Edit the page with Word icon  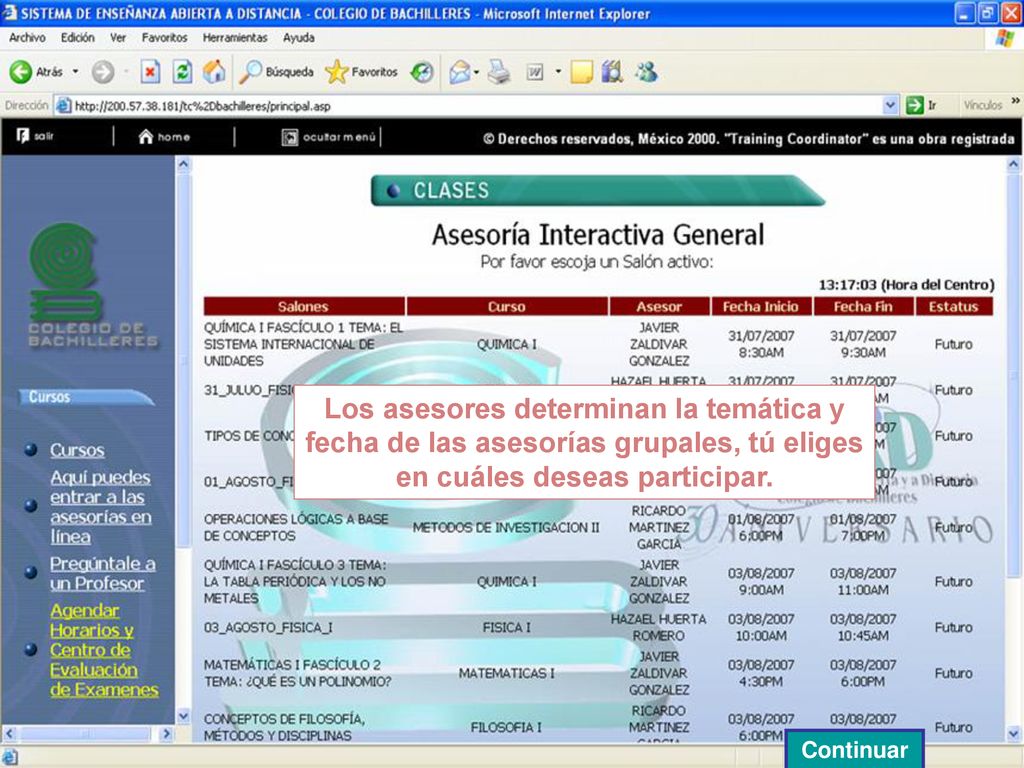(535, 72)
